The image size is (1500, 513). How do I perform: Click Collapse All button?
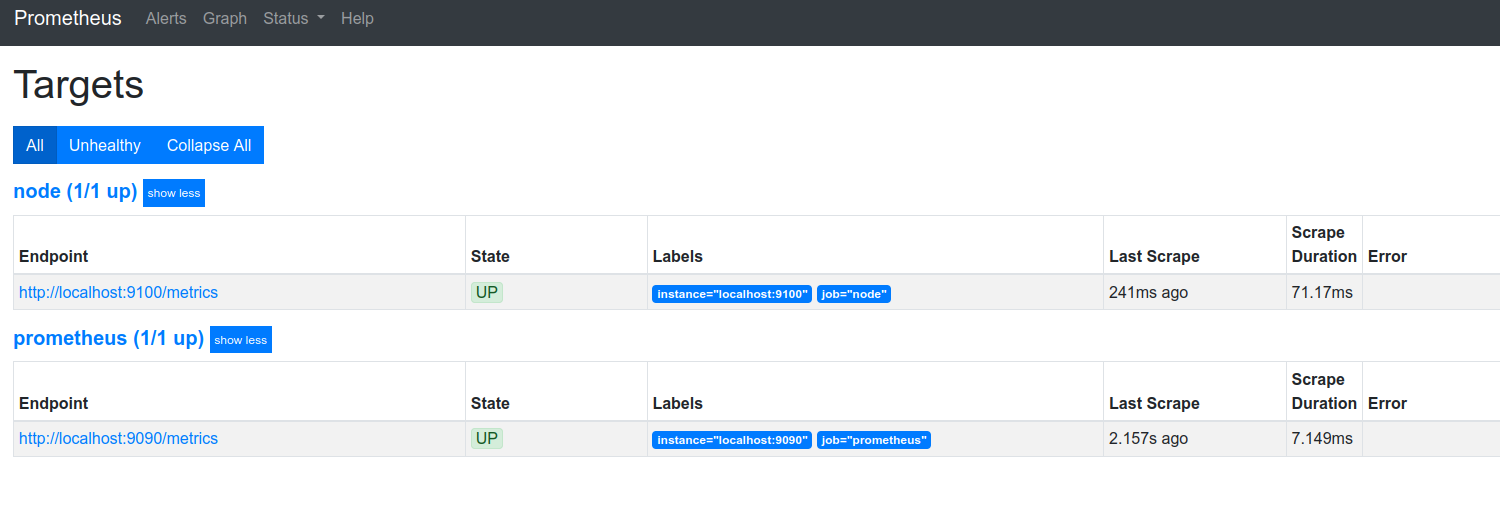209,145
